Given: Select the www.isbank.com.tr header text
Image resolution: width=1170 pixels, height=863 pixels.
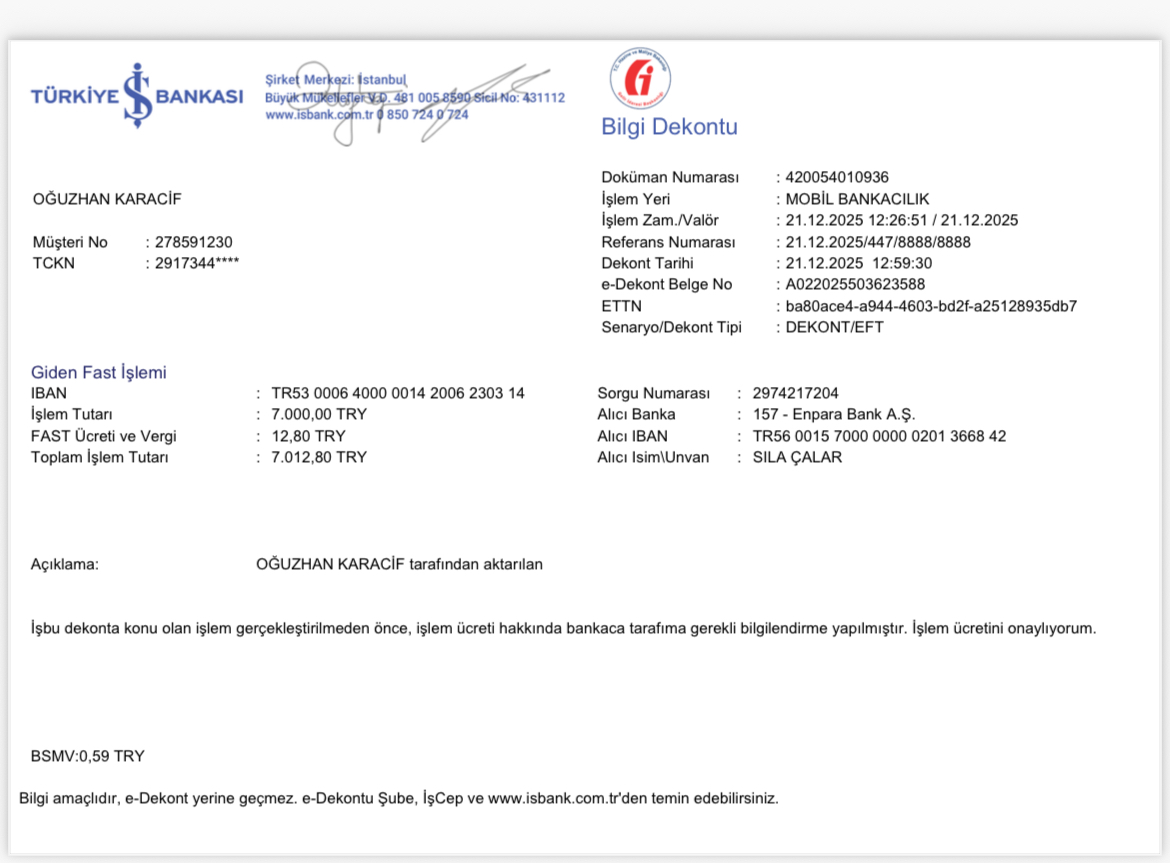Looking at the screenshot, I should [x=319, y=115].
